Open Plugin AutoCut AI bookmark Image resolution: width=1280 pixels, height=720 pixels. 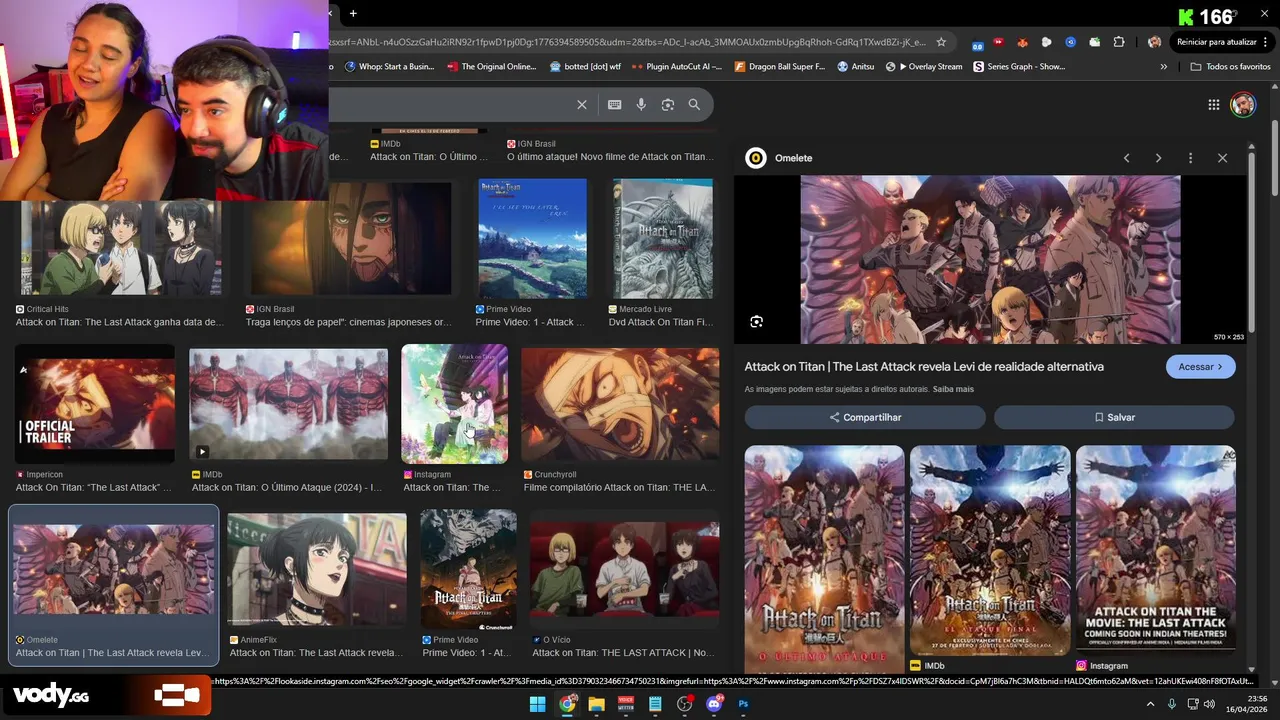(x=677, y=67)
